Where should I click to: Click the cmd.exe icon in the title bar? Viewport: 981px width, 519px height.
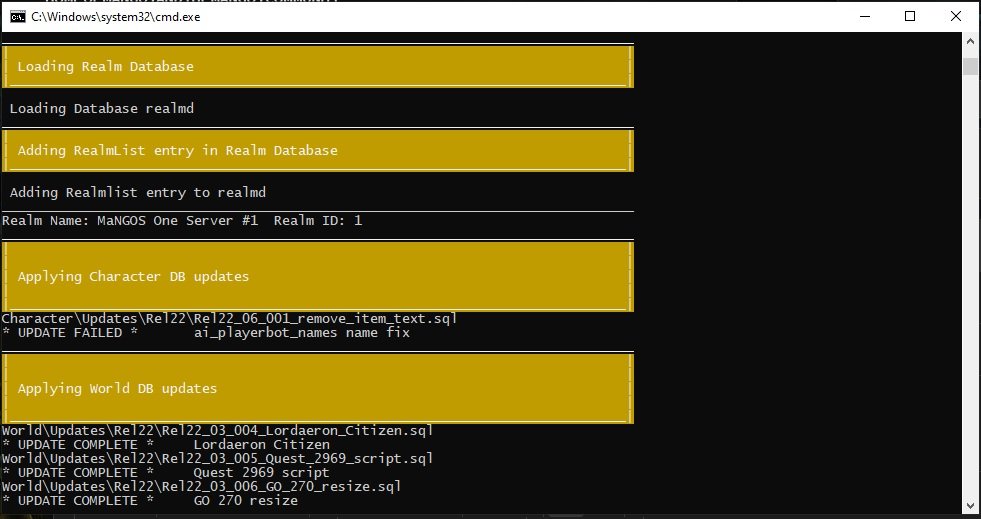click(18, 17)
